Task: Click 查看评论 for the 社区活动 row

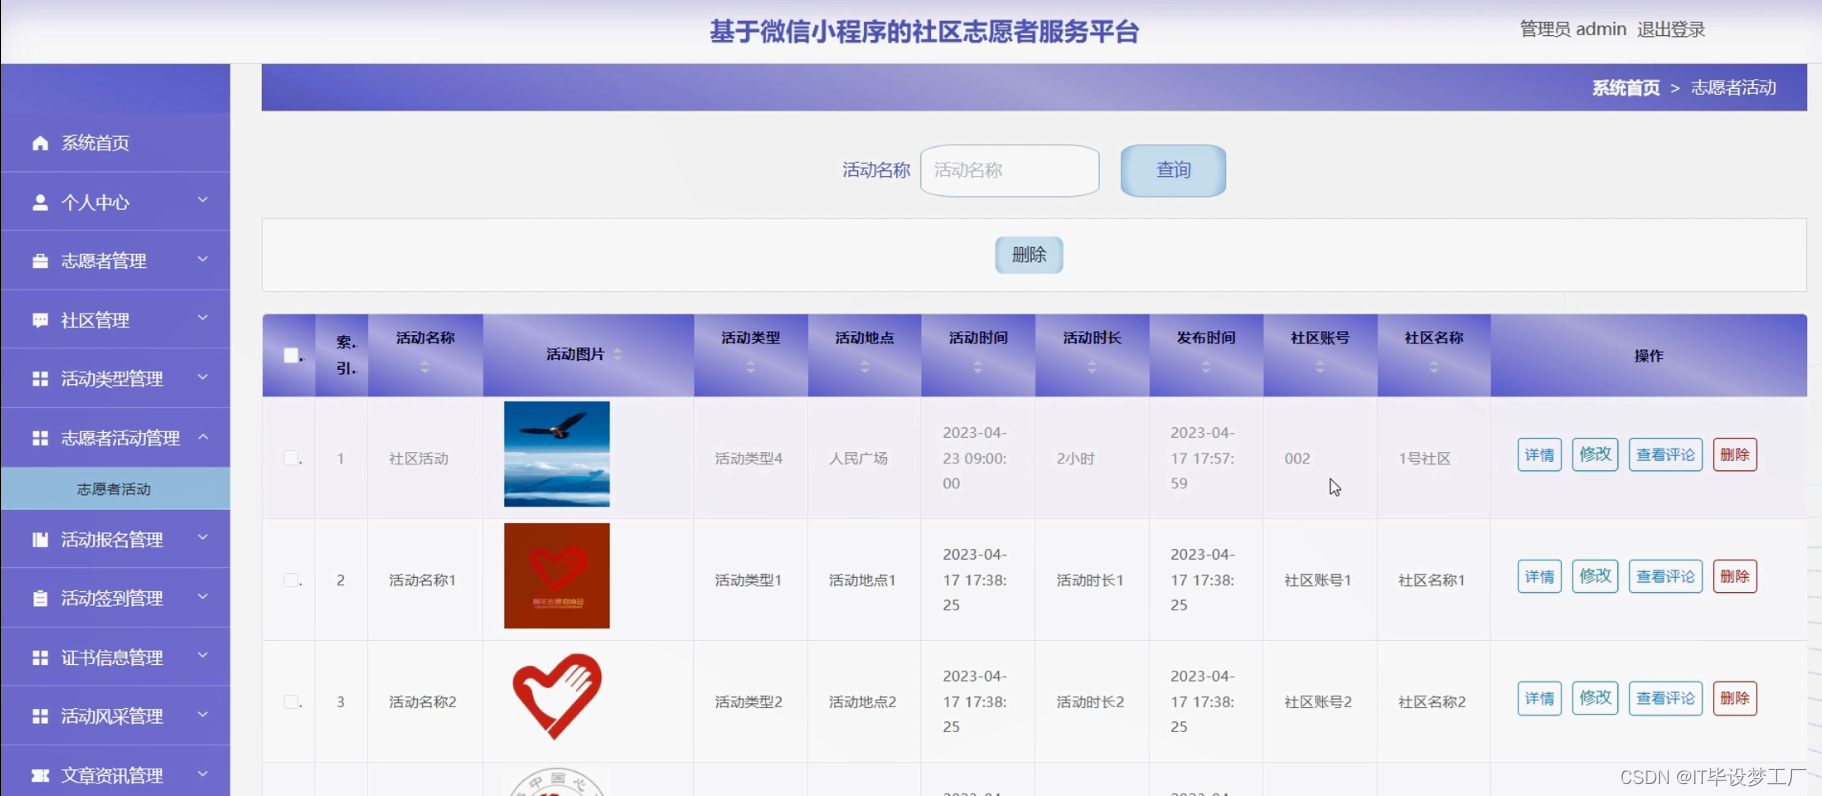Action: [1665, 455]
